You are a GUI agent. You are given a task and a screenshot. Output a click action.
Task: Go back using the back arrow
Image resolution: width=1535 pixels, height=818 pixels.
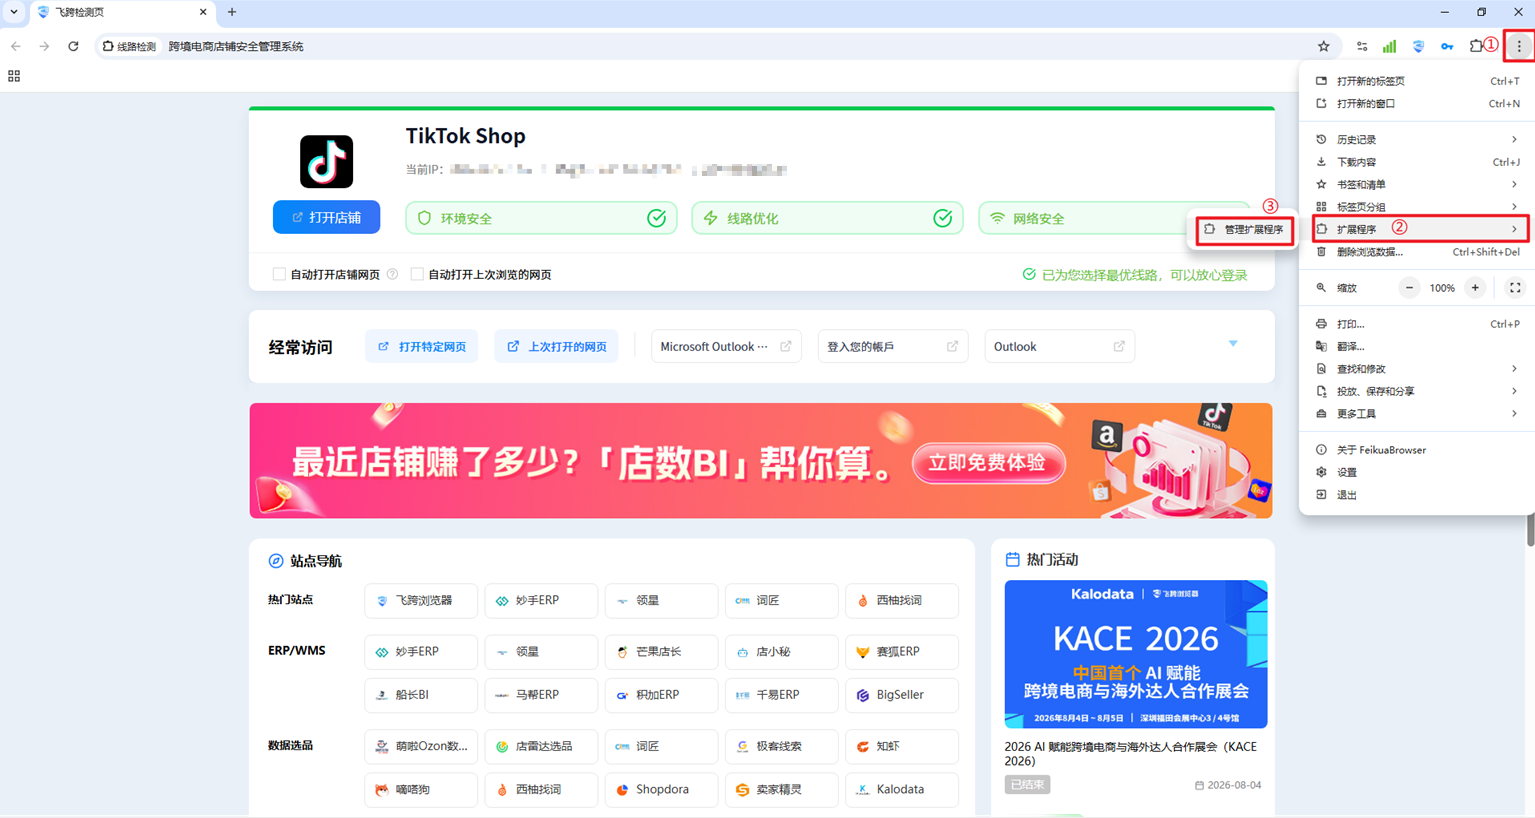pos(16,46)
